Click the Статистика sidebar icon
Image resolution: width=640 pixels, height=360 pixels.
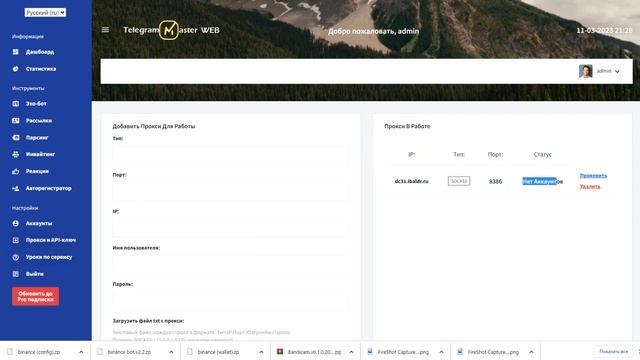point(16,69)
